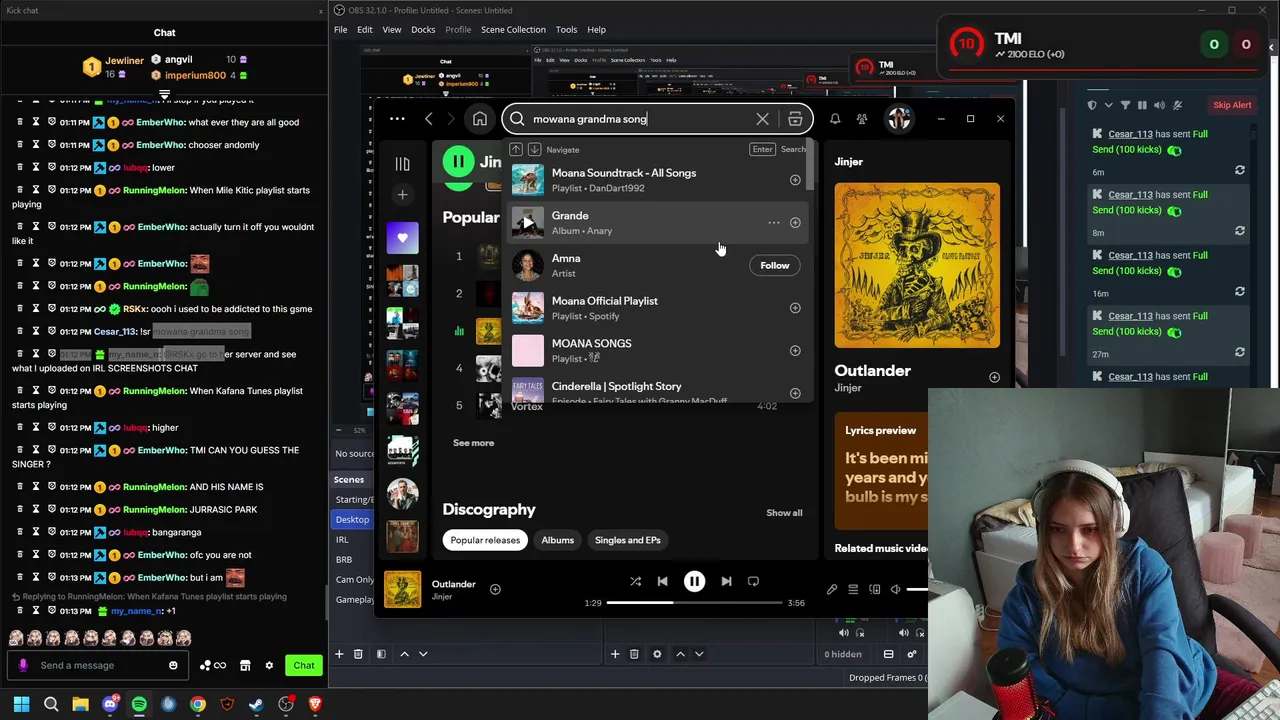Open Spotify three-dot app menu
1280x720 pixels.
tap(397, 119)
